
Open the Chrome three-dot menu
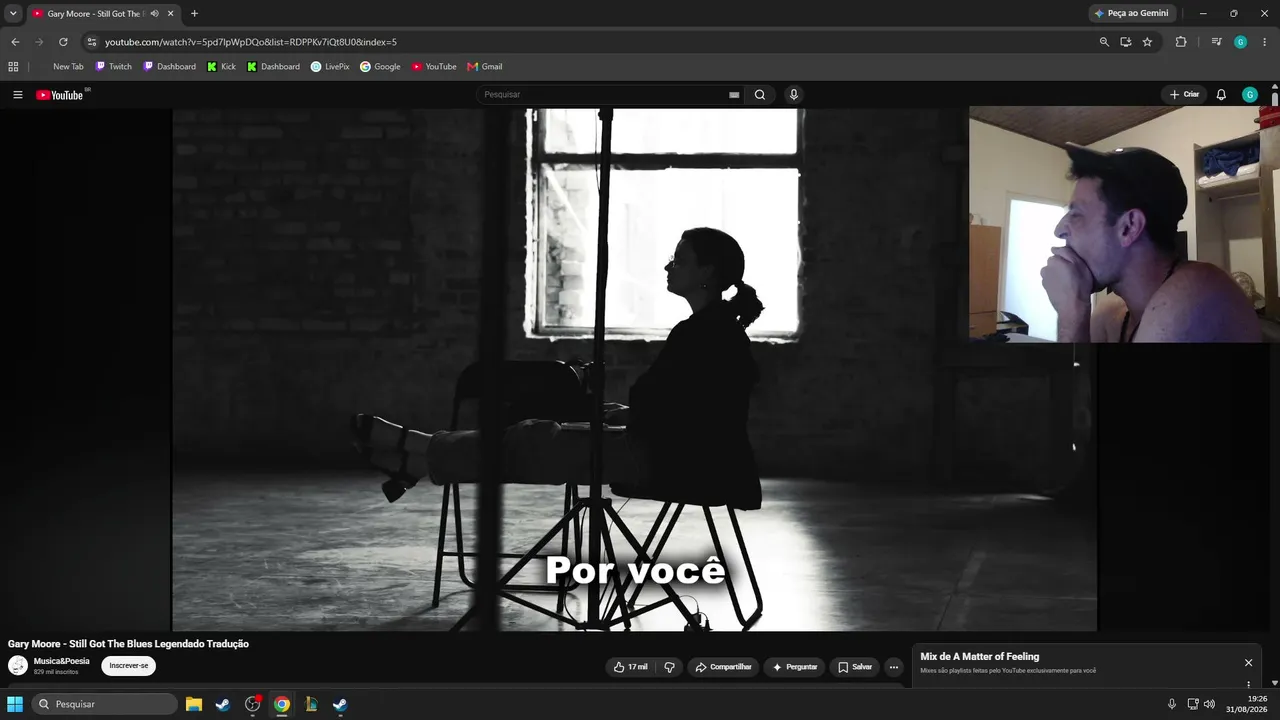[1265, 42]
